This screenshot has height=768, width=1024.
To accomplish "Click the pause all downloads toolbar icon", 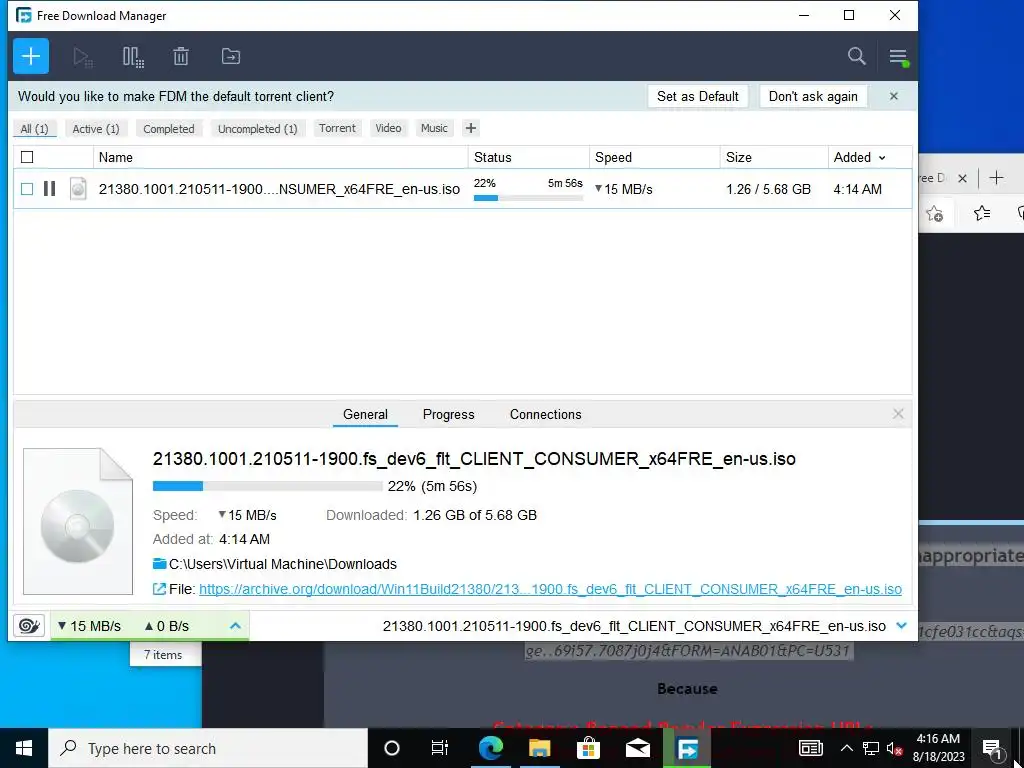I will (133, 57).
